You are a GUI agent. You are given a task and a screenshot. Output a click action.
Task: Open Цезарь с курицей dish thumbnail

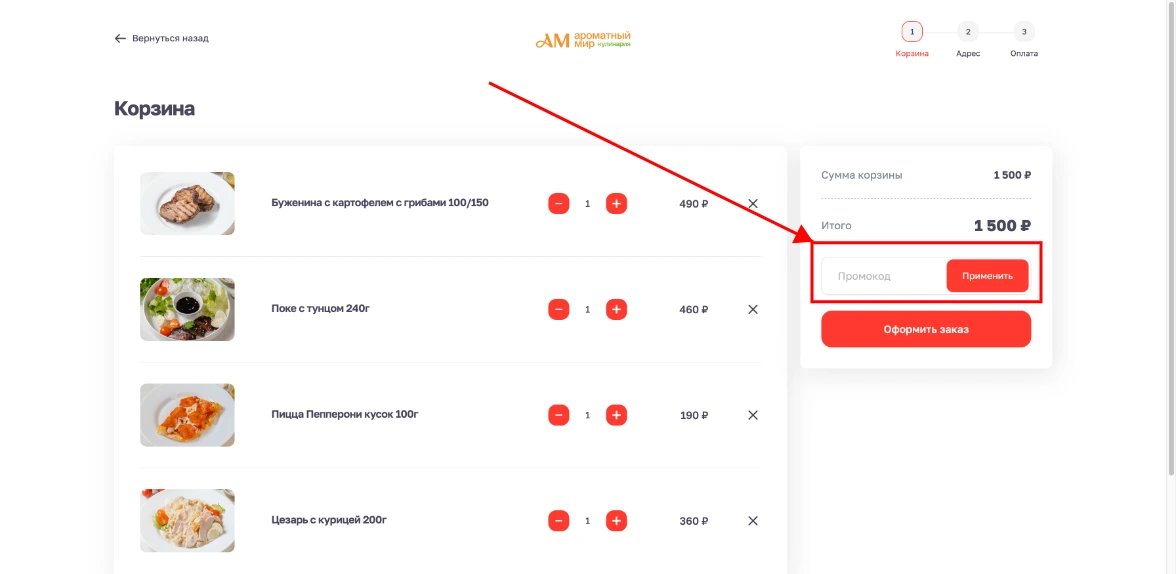pyautogui.click(x=188, y=521)
